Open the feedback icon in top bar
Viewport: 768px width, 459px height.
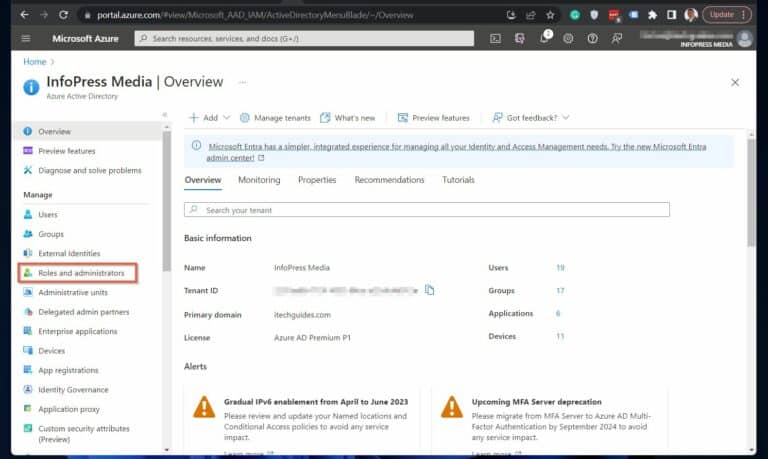[x=617, y=38]
